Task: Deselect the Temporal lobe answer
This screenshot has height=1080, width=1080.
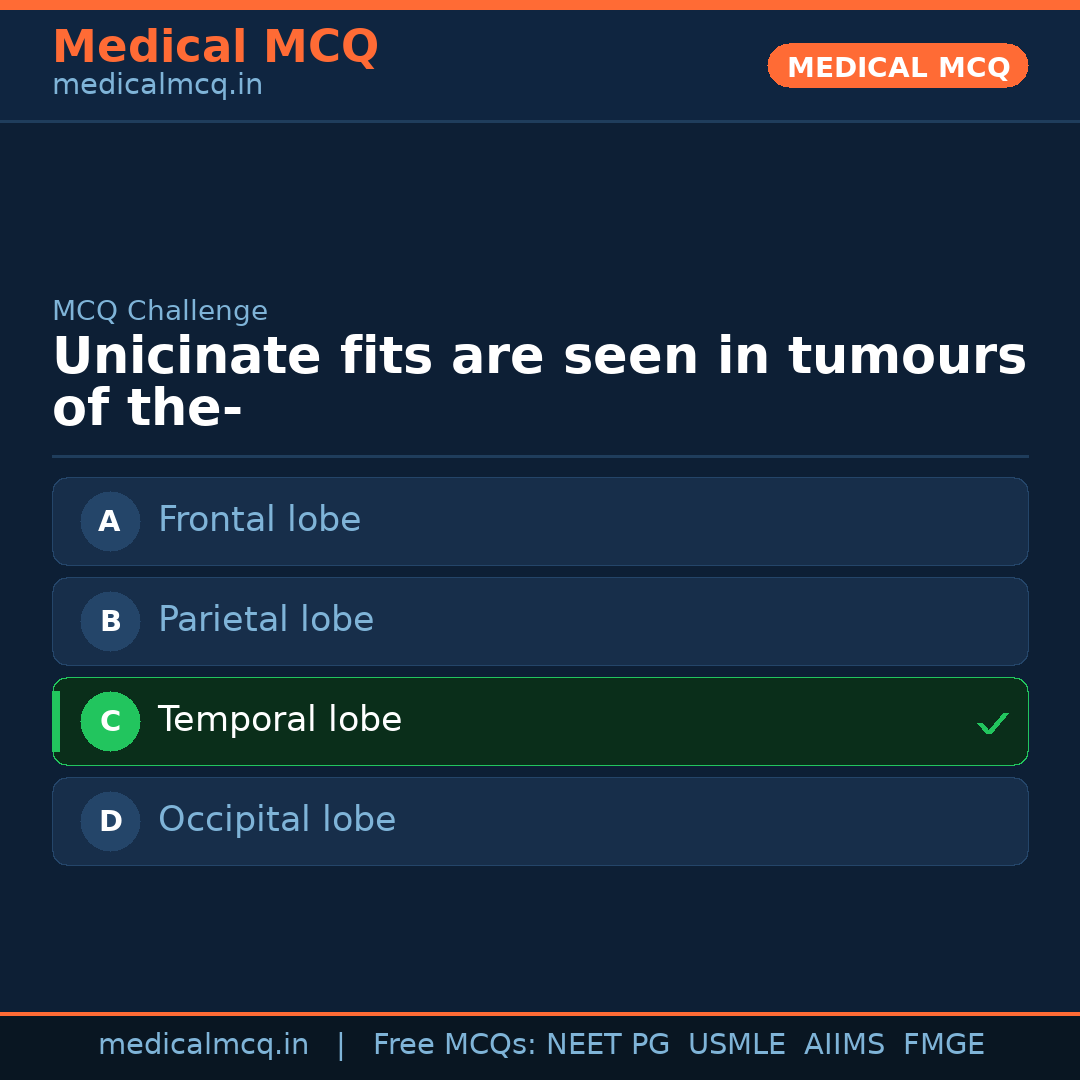Action: (x=540, y=721)
